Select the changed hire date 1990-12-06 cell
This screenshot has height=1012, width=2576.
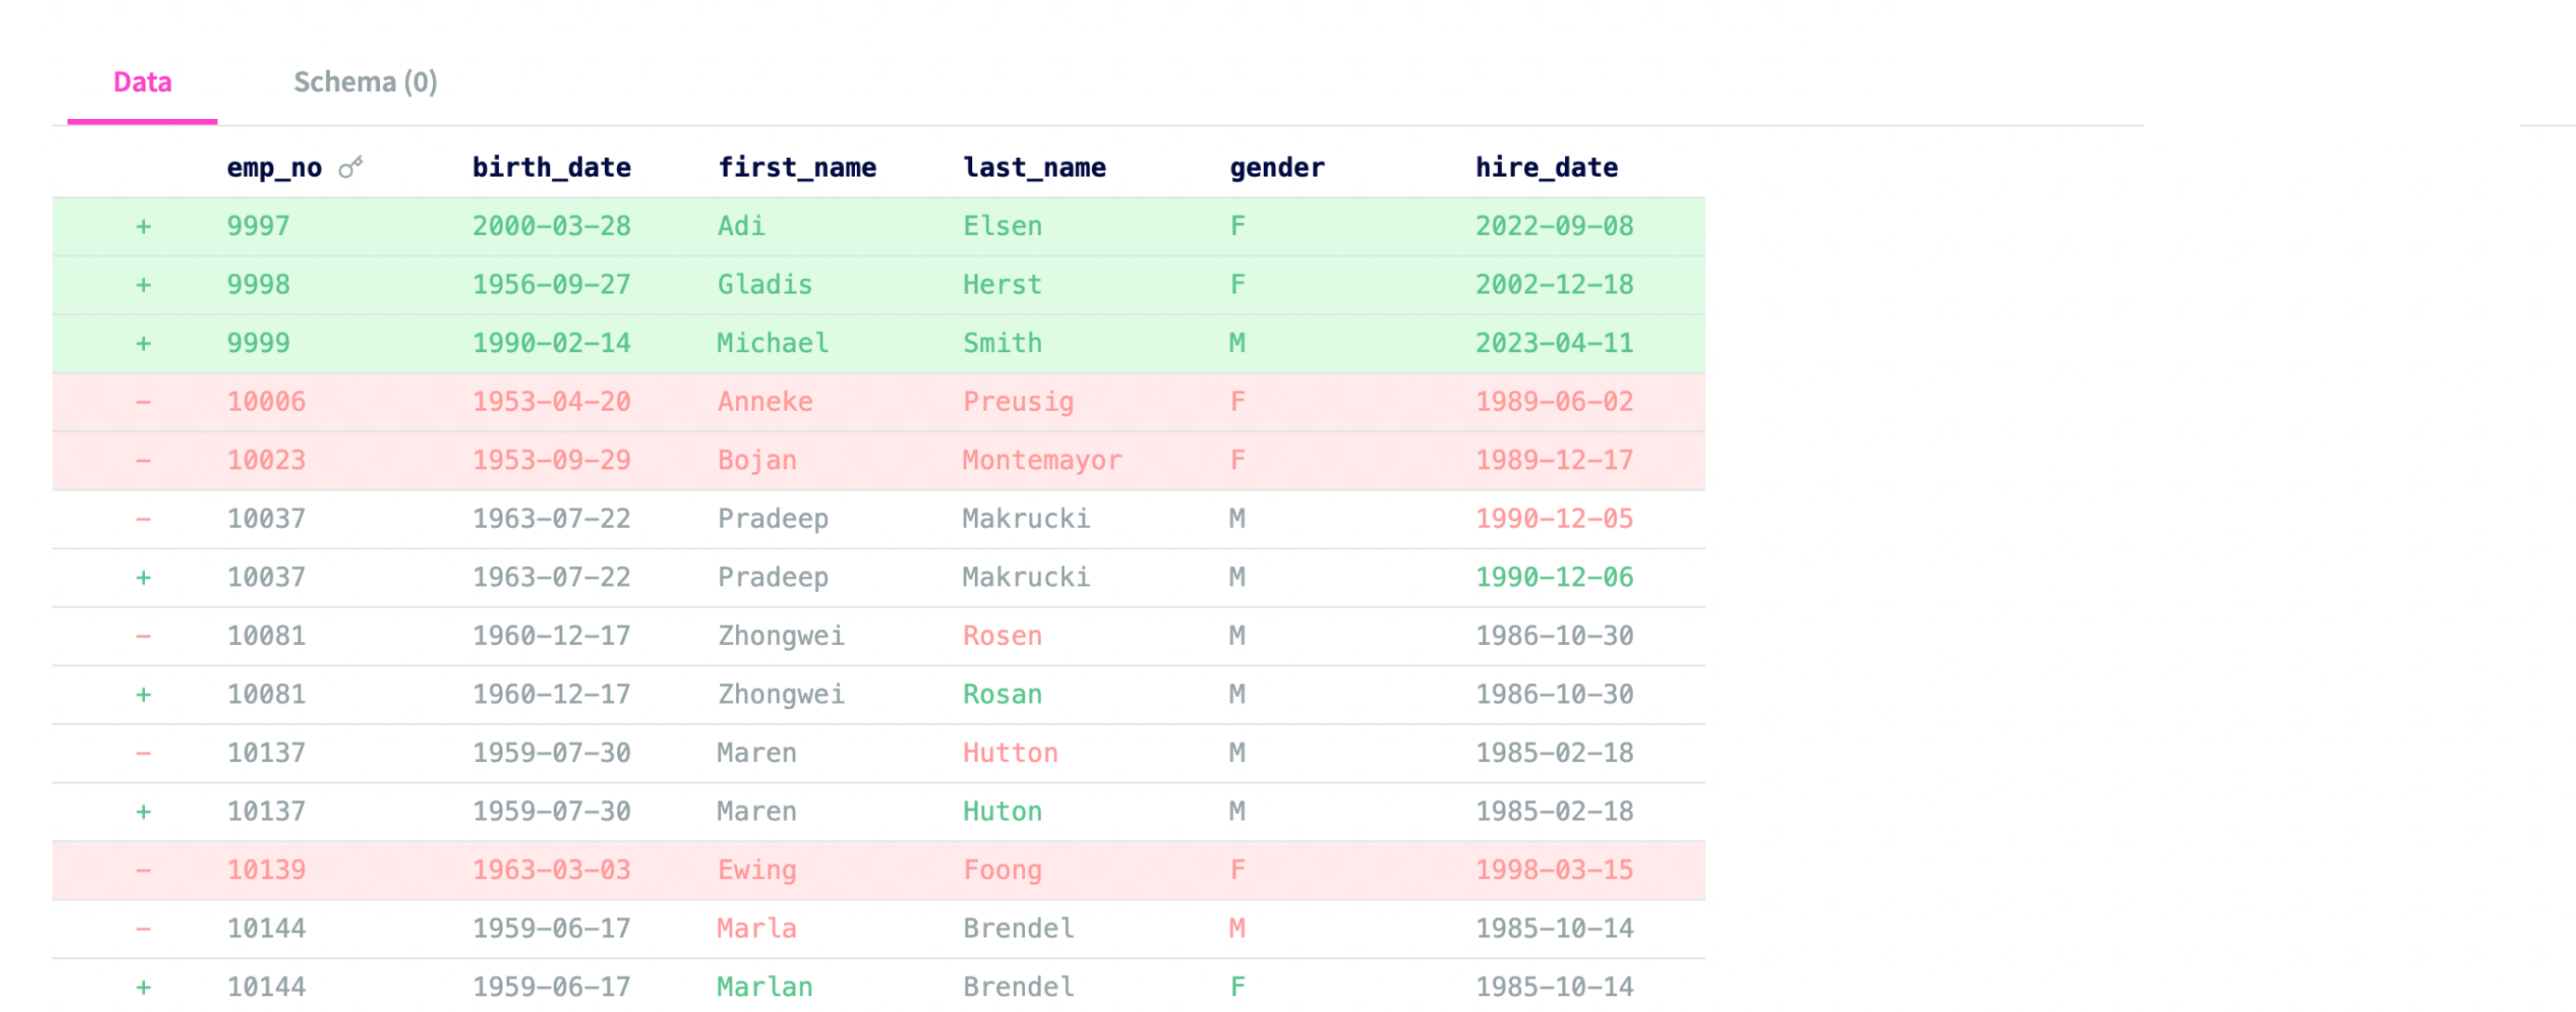[1554, 578]
